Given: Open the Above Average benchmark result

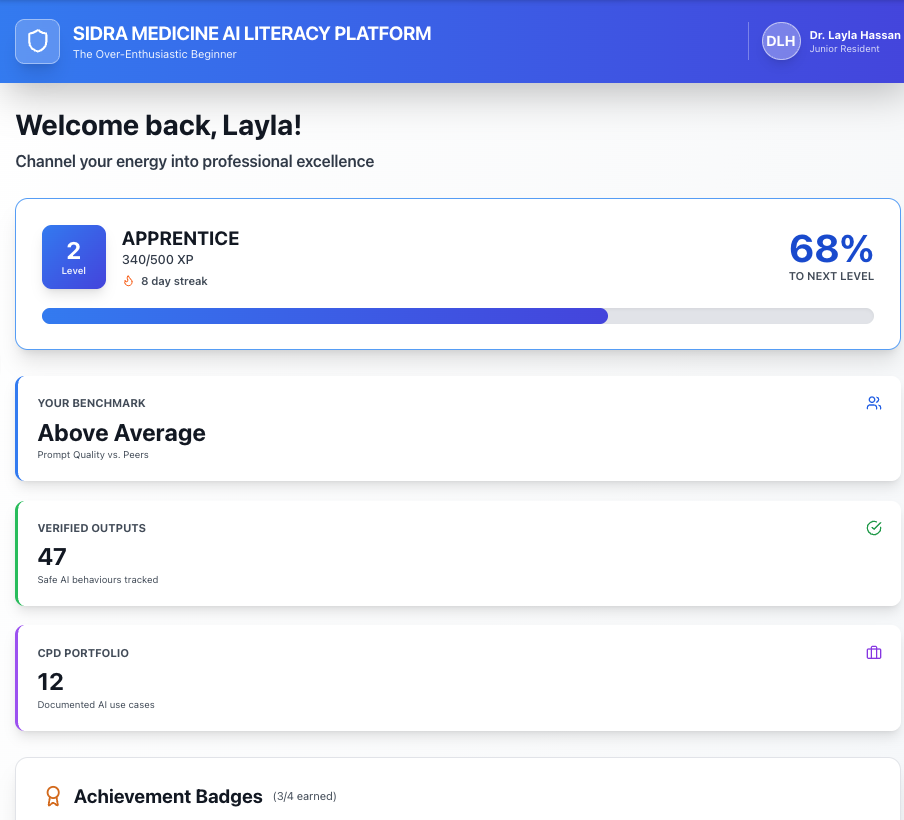Looking at the screenshot, I should click(122, 433).
